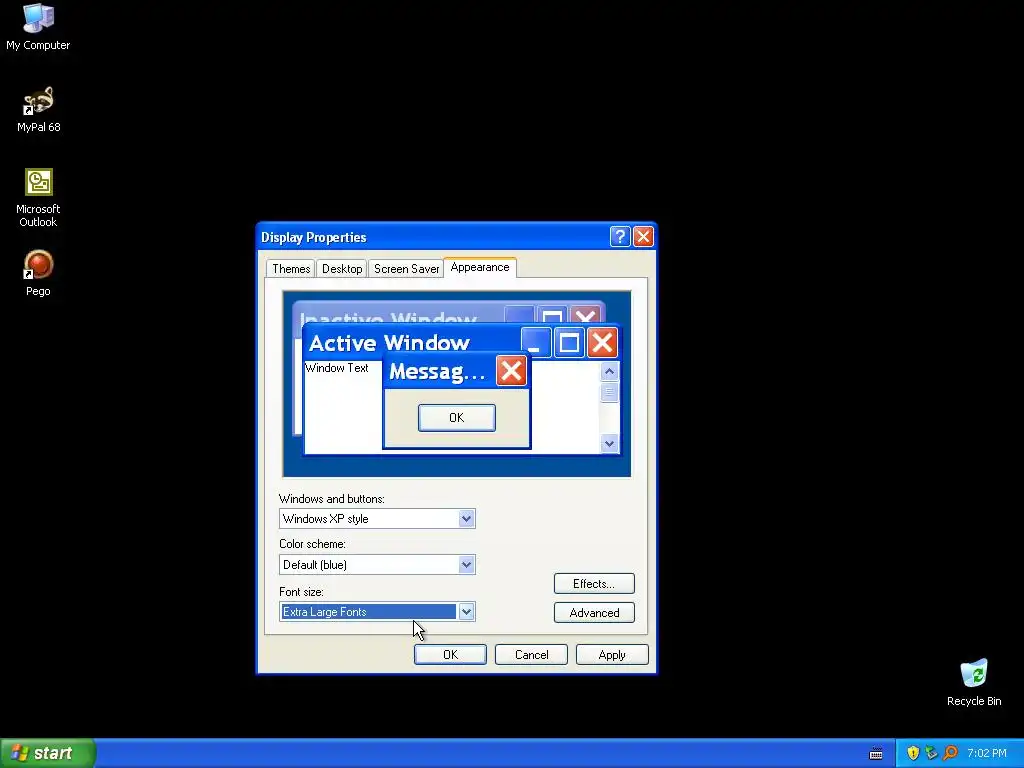Open the Windows and buttons dropdown
This screenshot has width=1024, height=768.
point(466,519)
